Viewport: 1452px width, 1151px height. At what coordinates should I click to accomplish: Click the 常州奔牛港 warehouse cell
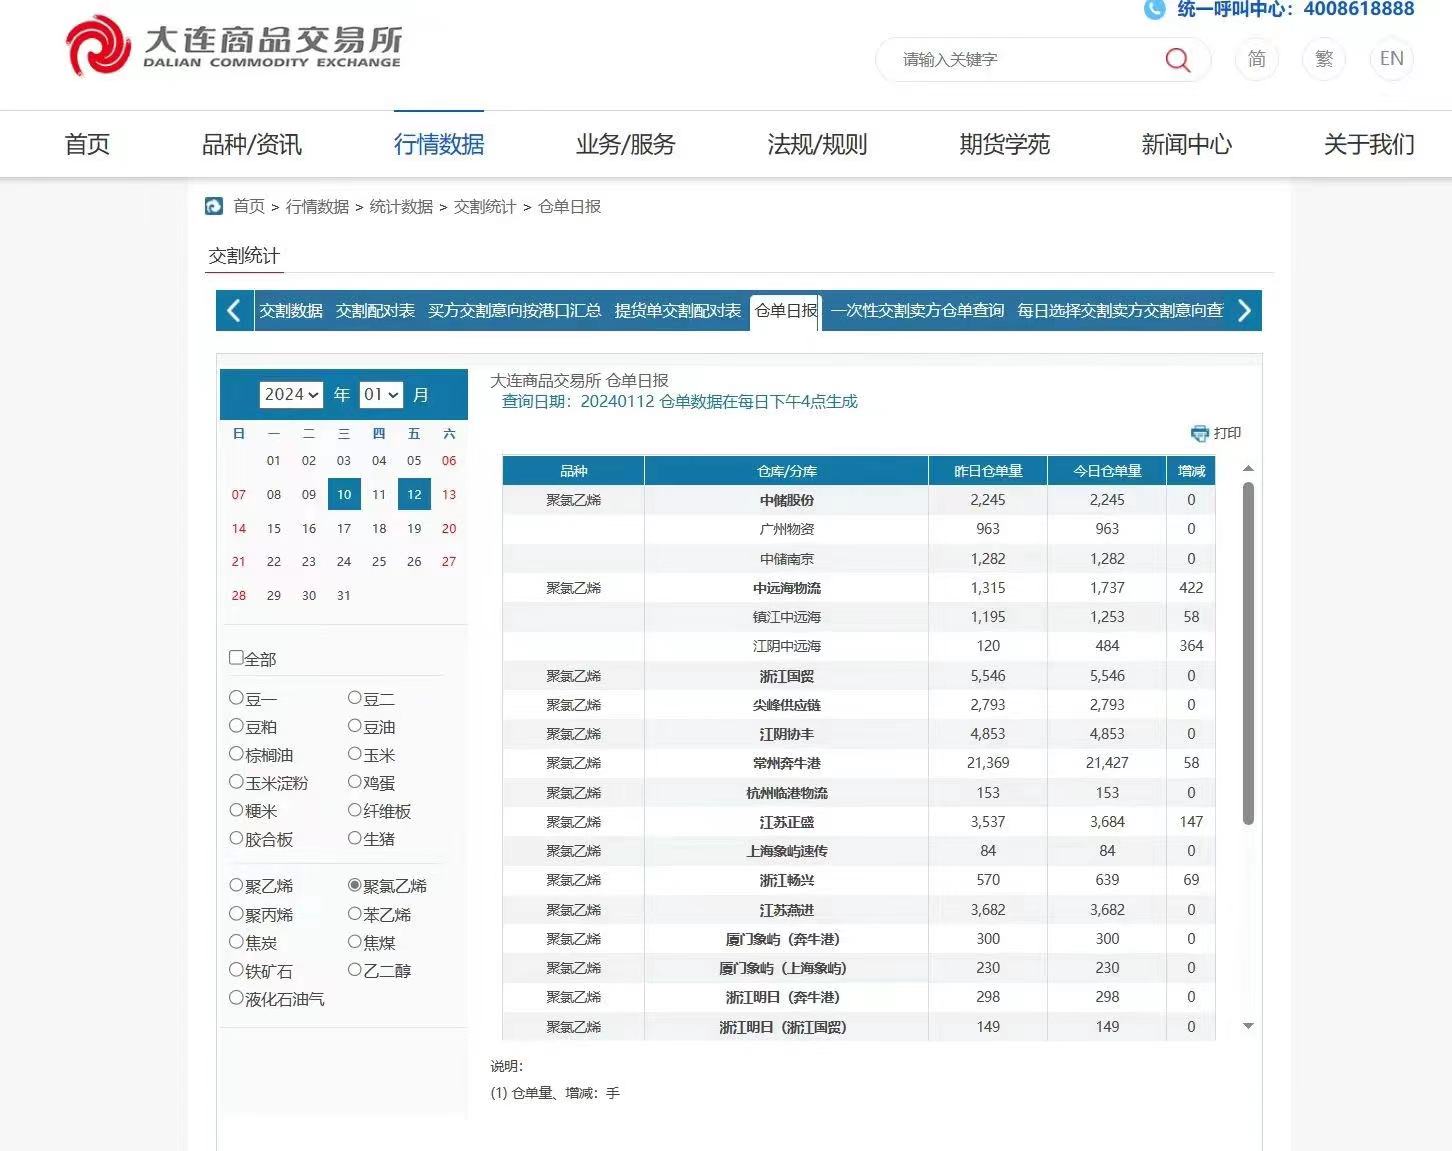[787, 763]
